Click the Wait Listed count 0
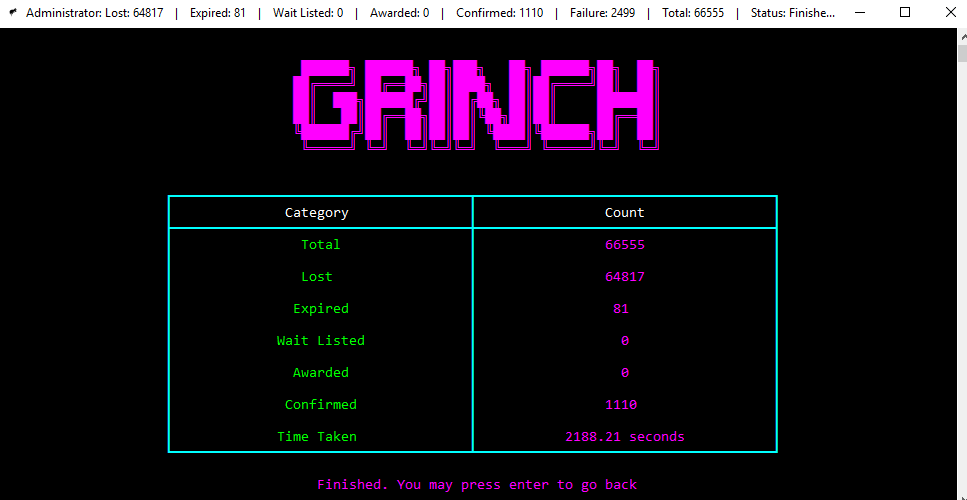 click(625, 341)
